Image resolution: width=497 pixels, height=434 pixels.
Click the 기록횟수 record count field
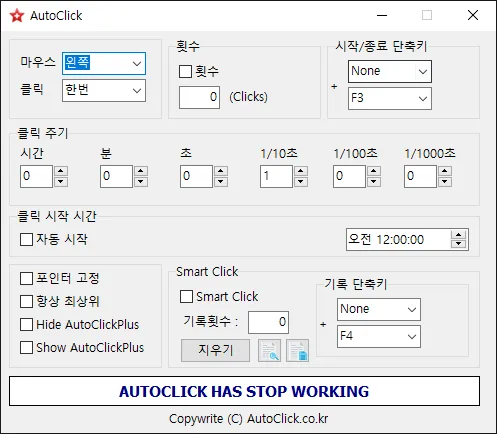pos(268,322)
